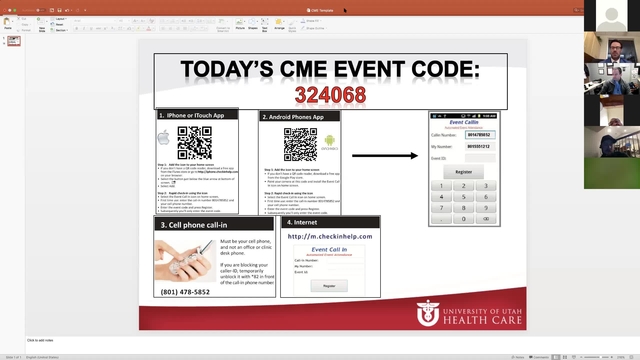Viewport: 640px width, 360px height.
Task: Click the phone number (801) 478-5852
Action: (185, 292)
